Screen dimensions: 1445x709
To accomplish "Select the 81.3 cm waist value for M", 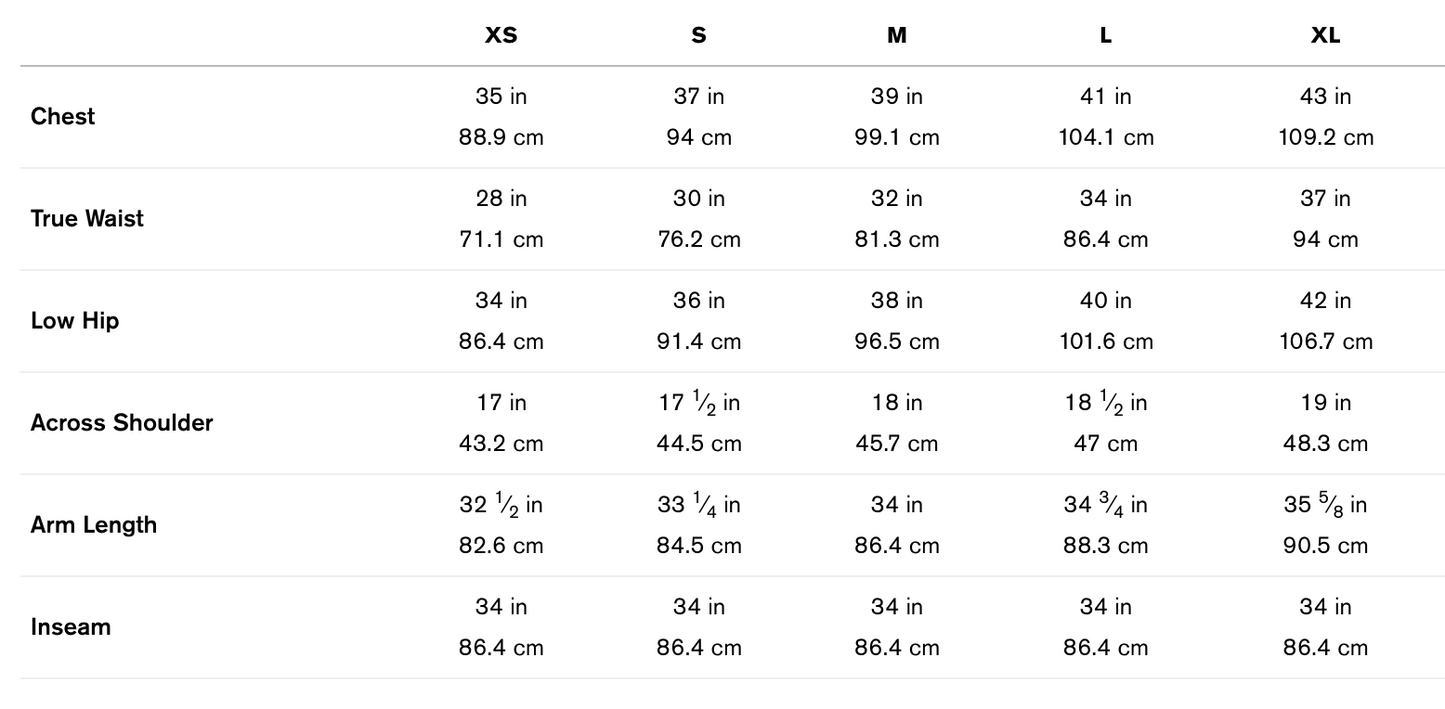I will pyautogui.click(x=896, y=239).
